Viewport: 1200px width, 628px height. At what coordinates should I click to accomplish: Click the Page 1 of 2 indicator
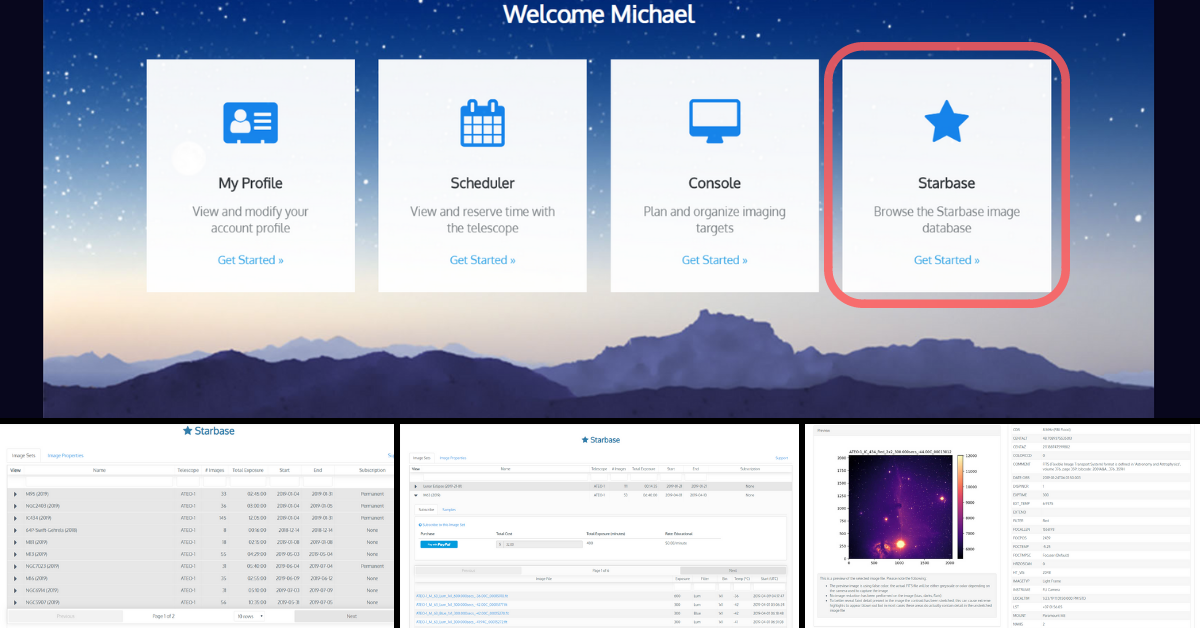[x=163, y=616]
